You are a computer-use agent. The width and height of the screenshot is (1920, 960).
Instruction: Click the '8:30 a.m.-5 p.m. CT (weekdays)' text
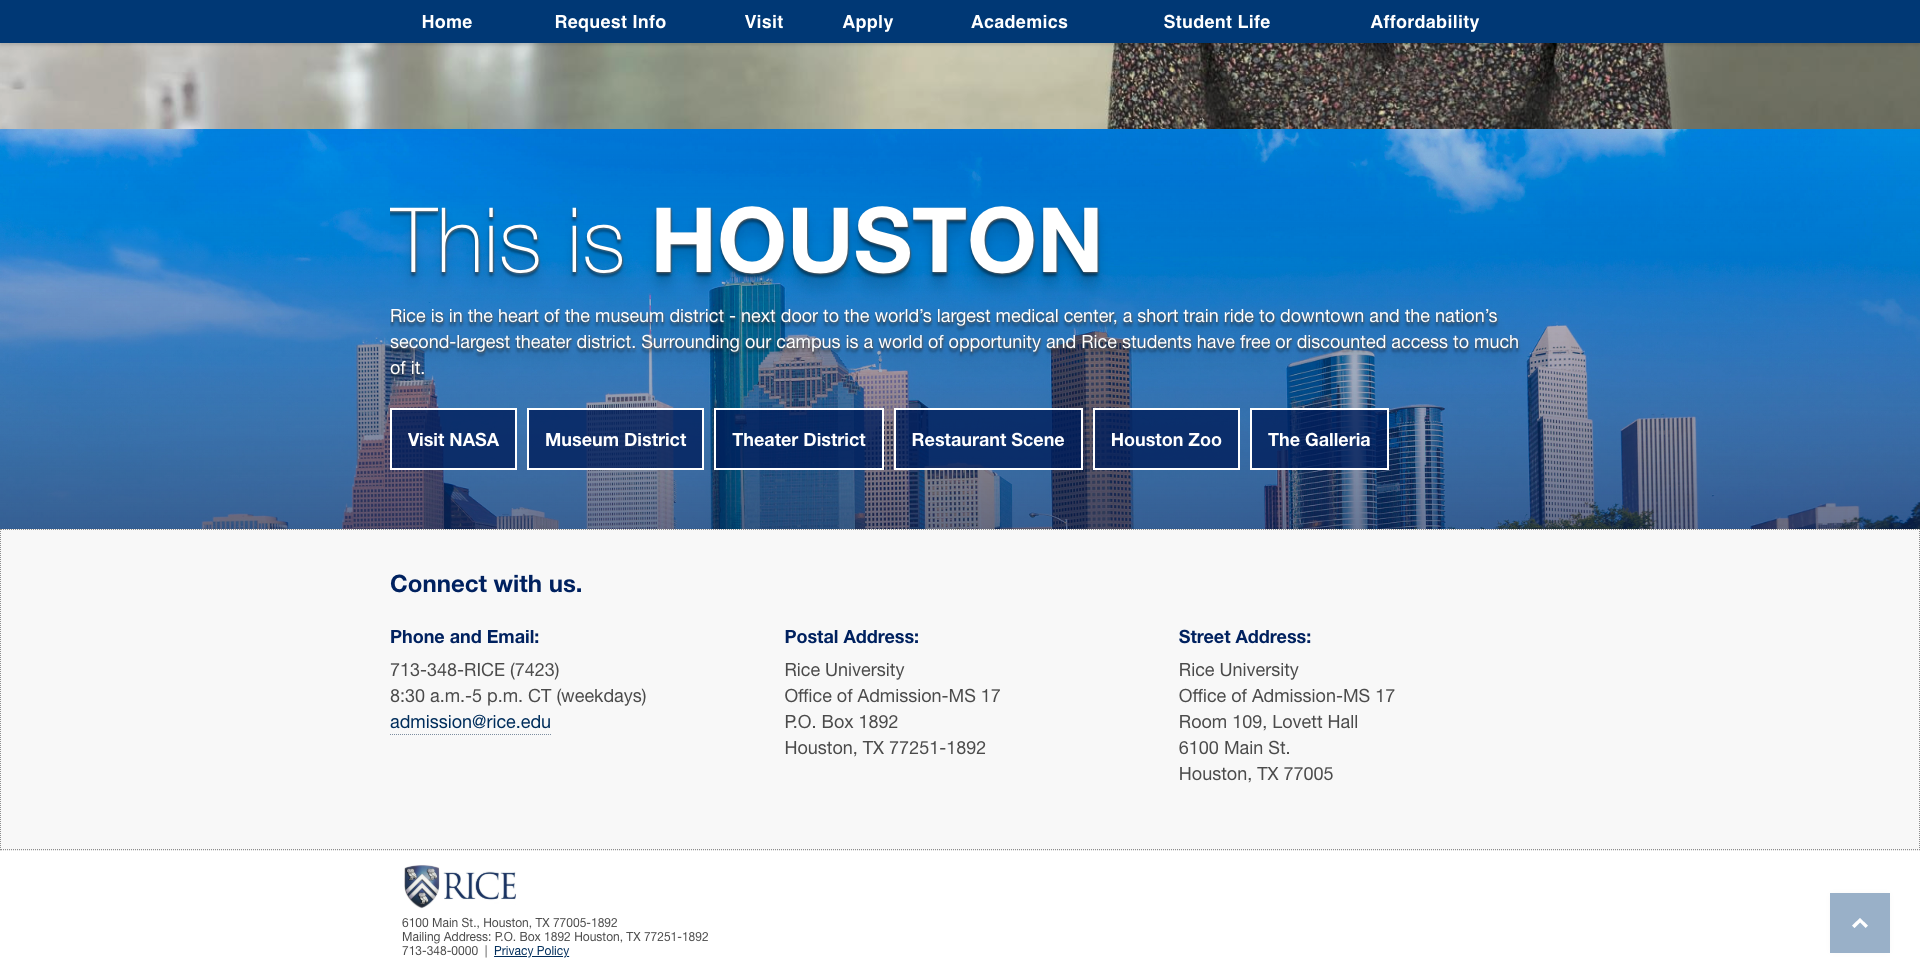coord(518,696)
